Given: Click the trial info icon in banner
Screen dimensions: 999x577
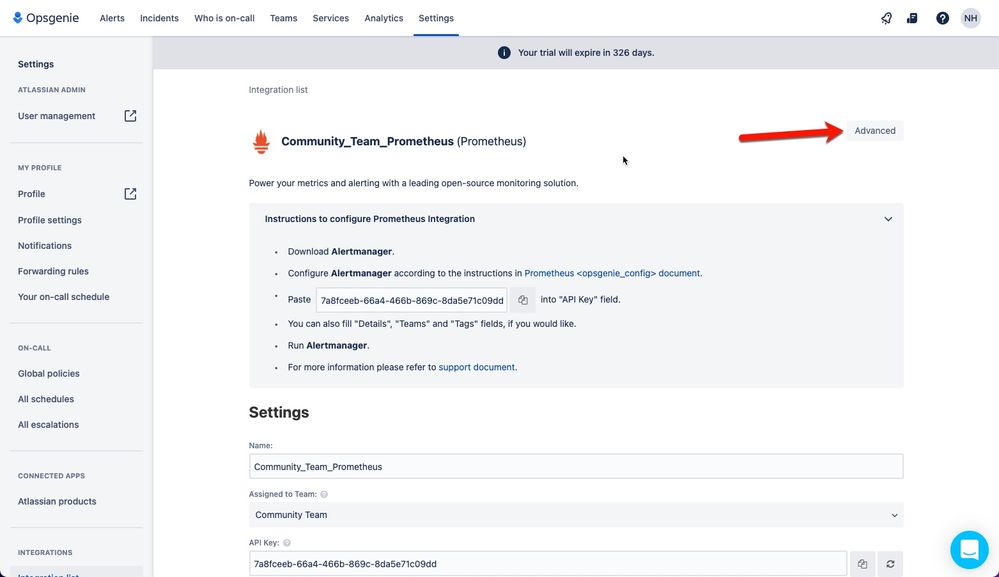Looking at the screenshot, I should point(504,52).
